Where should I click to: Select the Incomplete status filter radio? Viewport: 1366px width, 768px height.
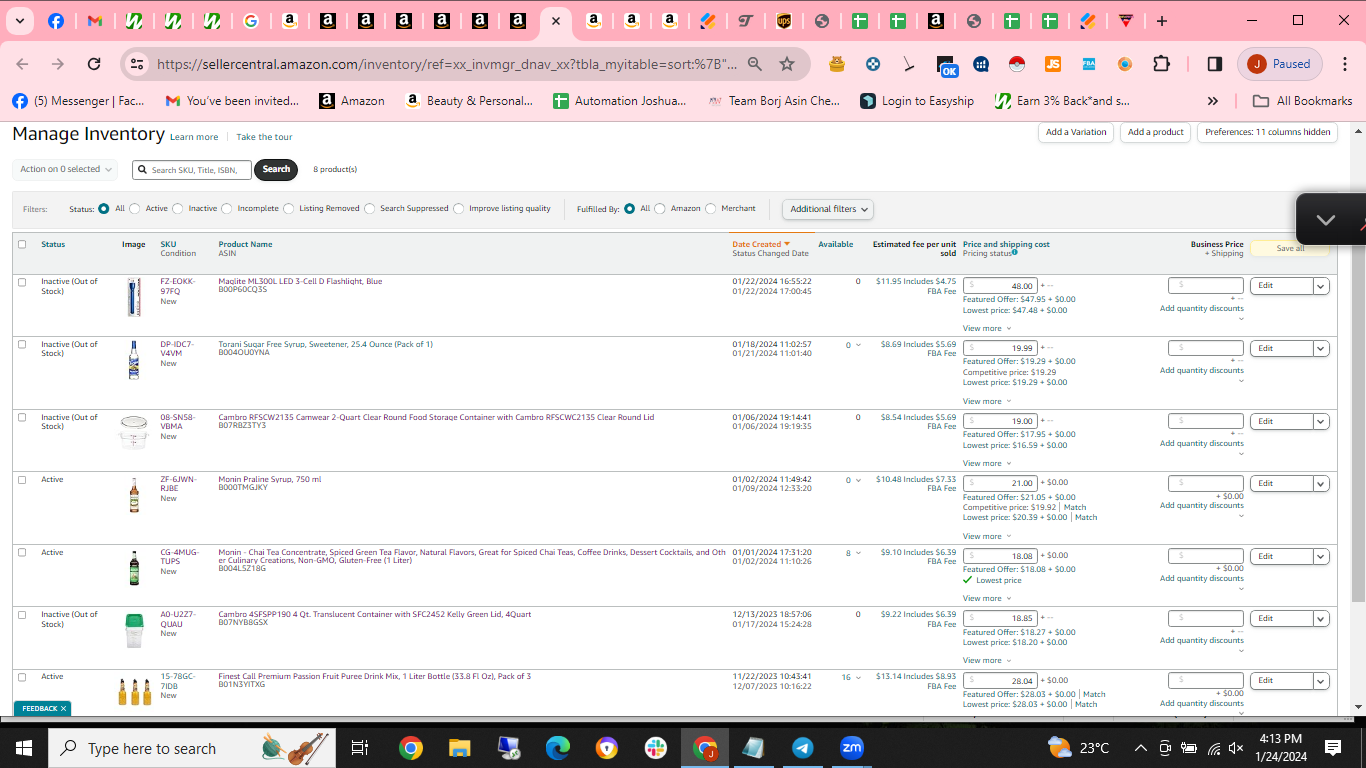pos(227,209)
